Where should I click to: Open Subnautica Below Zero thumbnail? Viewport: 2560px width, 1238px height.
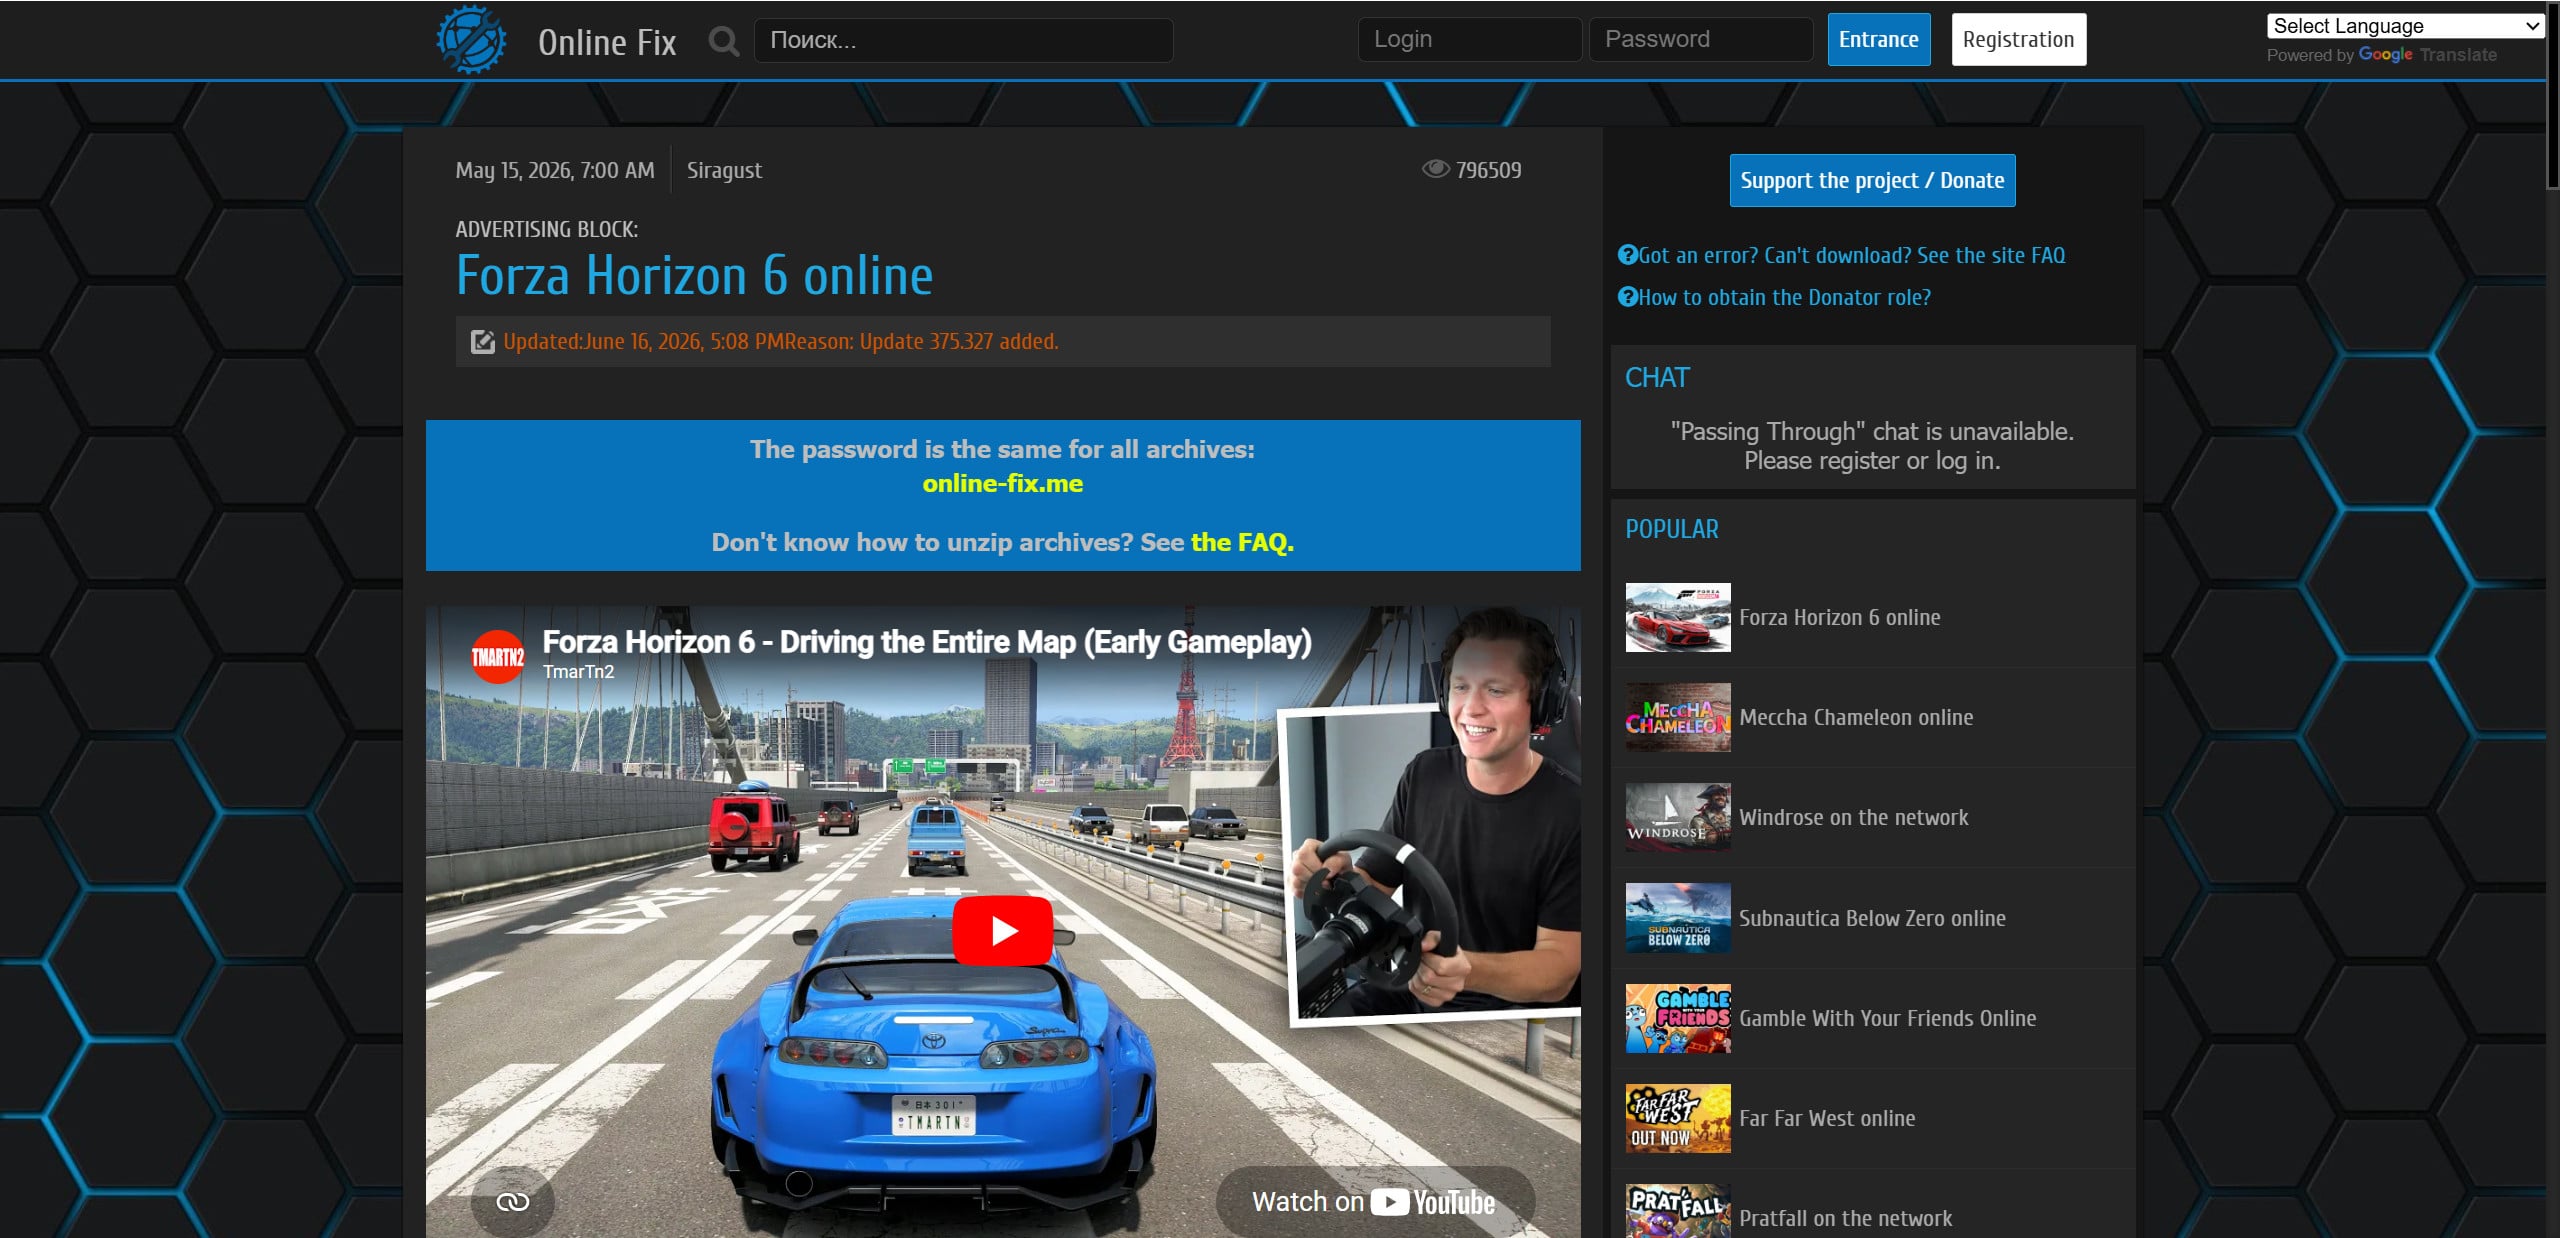1677,917
